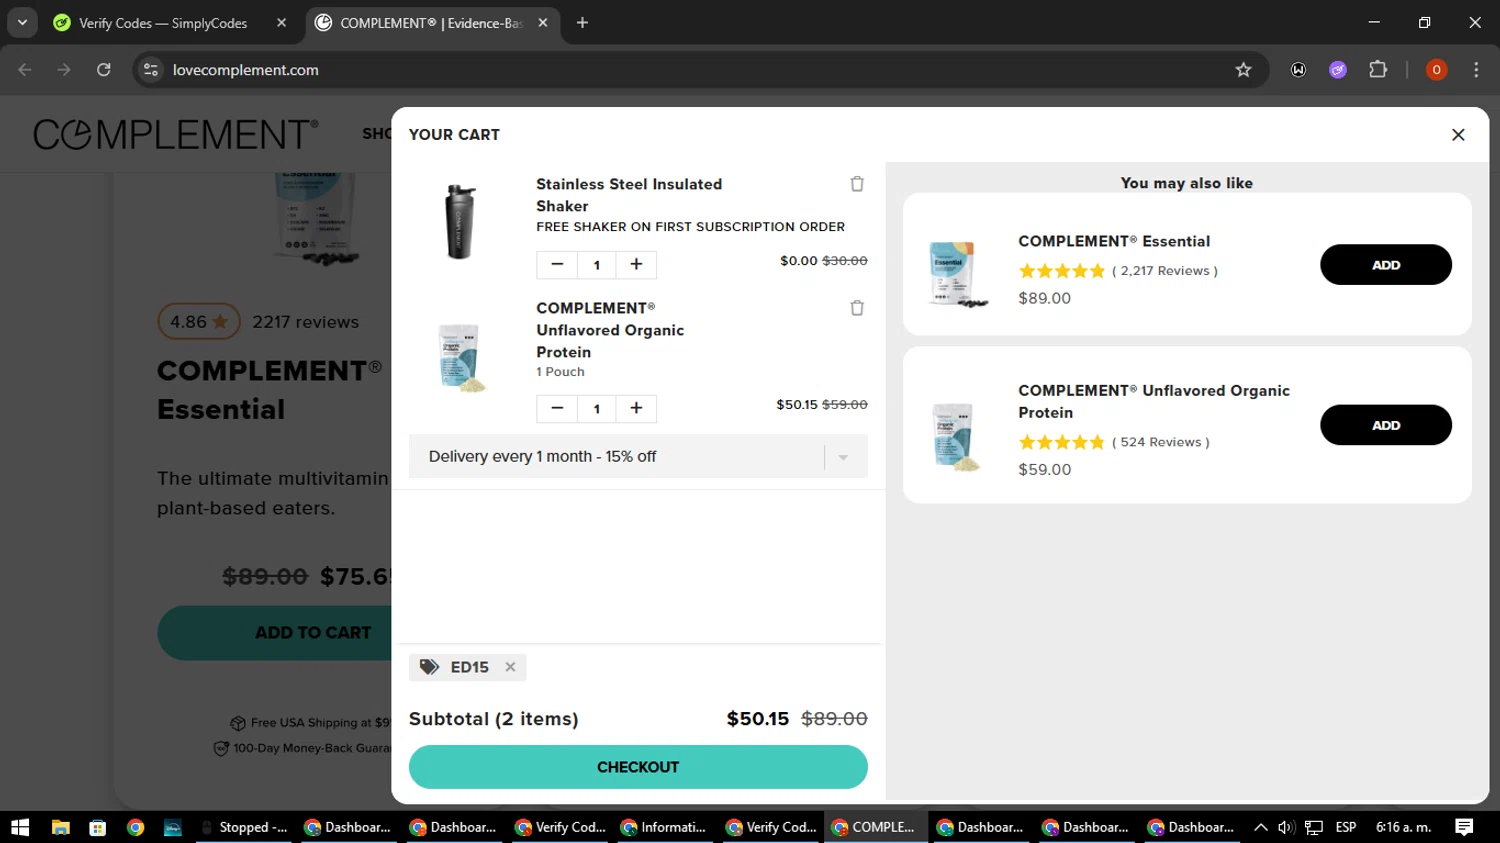View COMPLEMENT Essential recommendation thumbnail
Image resolution: width=1500 pixels, height=843 pixels.
pos(957,273)
